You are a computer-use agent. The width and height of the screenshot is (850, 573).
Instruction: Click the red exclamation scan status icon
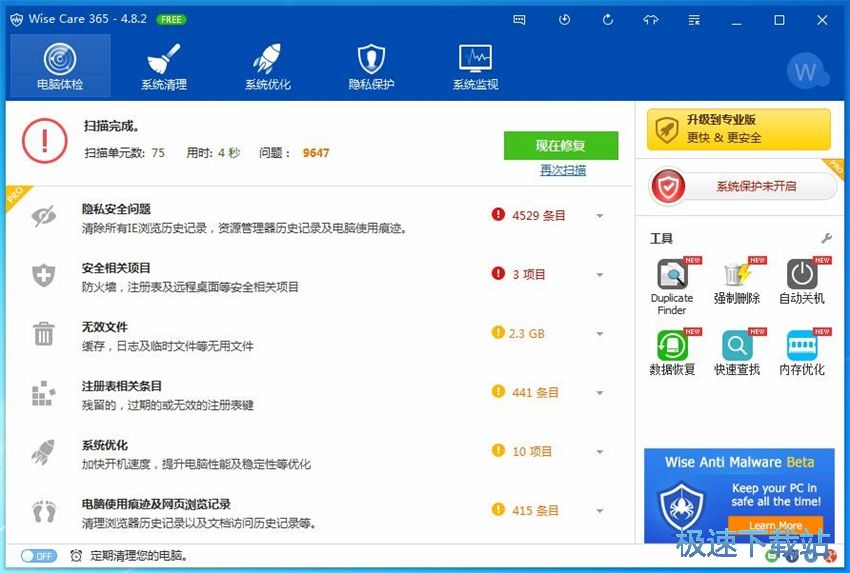tap(44, 140)
